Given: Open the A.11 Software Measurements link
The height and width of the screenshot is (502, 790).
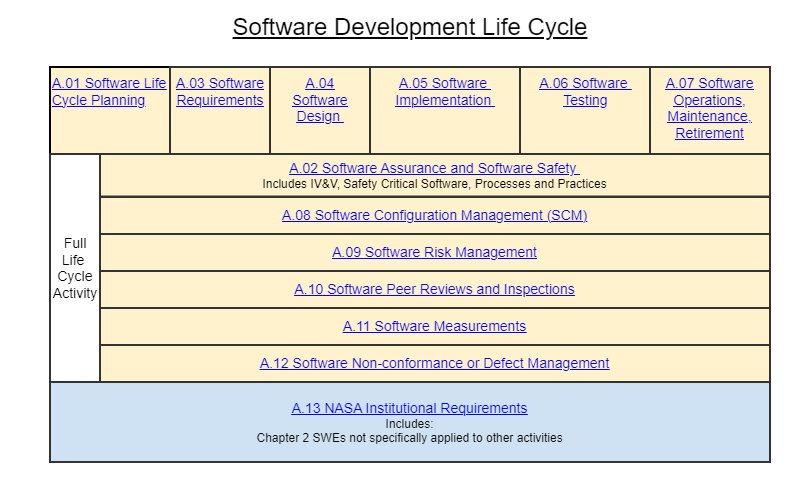Looking at the screenshot, I should (x=434, y=326).
